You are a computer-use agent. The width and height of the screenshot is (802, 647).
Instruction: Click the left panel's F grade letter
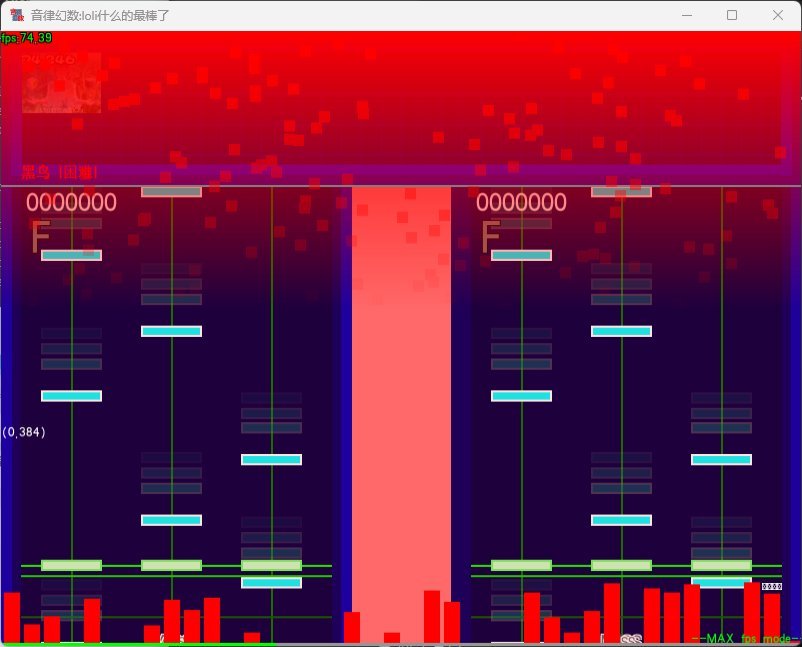coord(40,238)
